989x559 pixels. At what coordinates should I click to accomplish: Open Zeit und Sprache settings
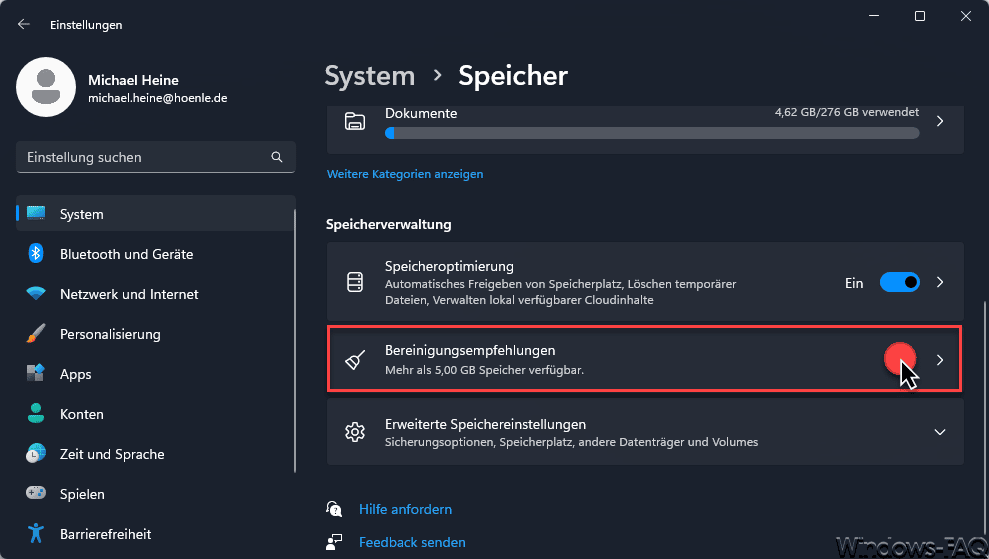[156, 454]
